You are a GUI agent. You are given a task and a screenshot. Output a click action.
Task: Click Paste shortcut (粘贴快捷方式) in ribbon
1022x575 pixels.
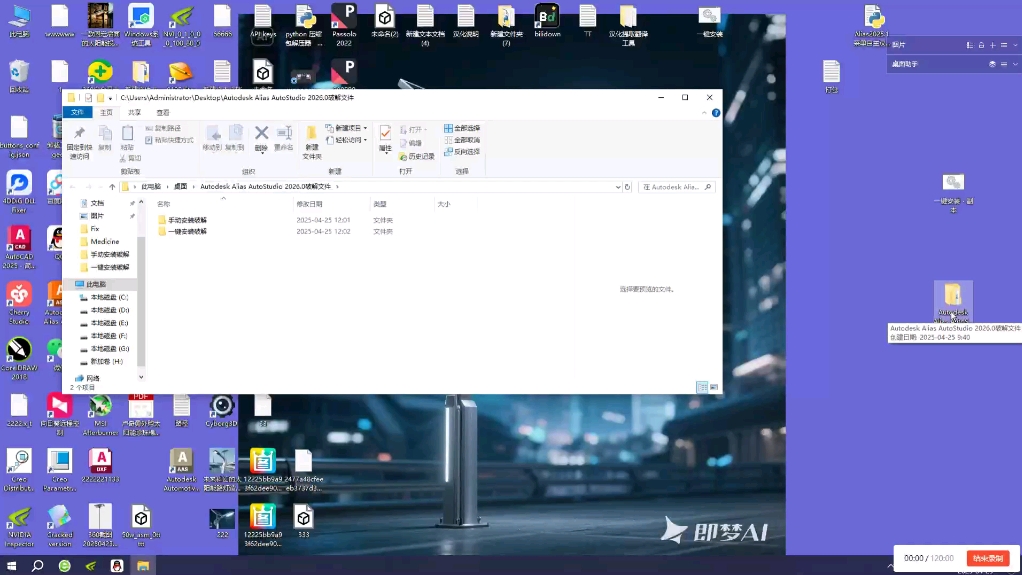[x=169, y=140]
